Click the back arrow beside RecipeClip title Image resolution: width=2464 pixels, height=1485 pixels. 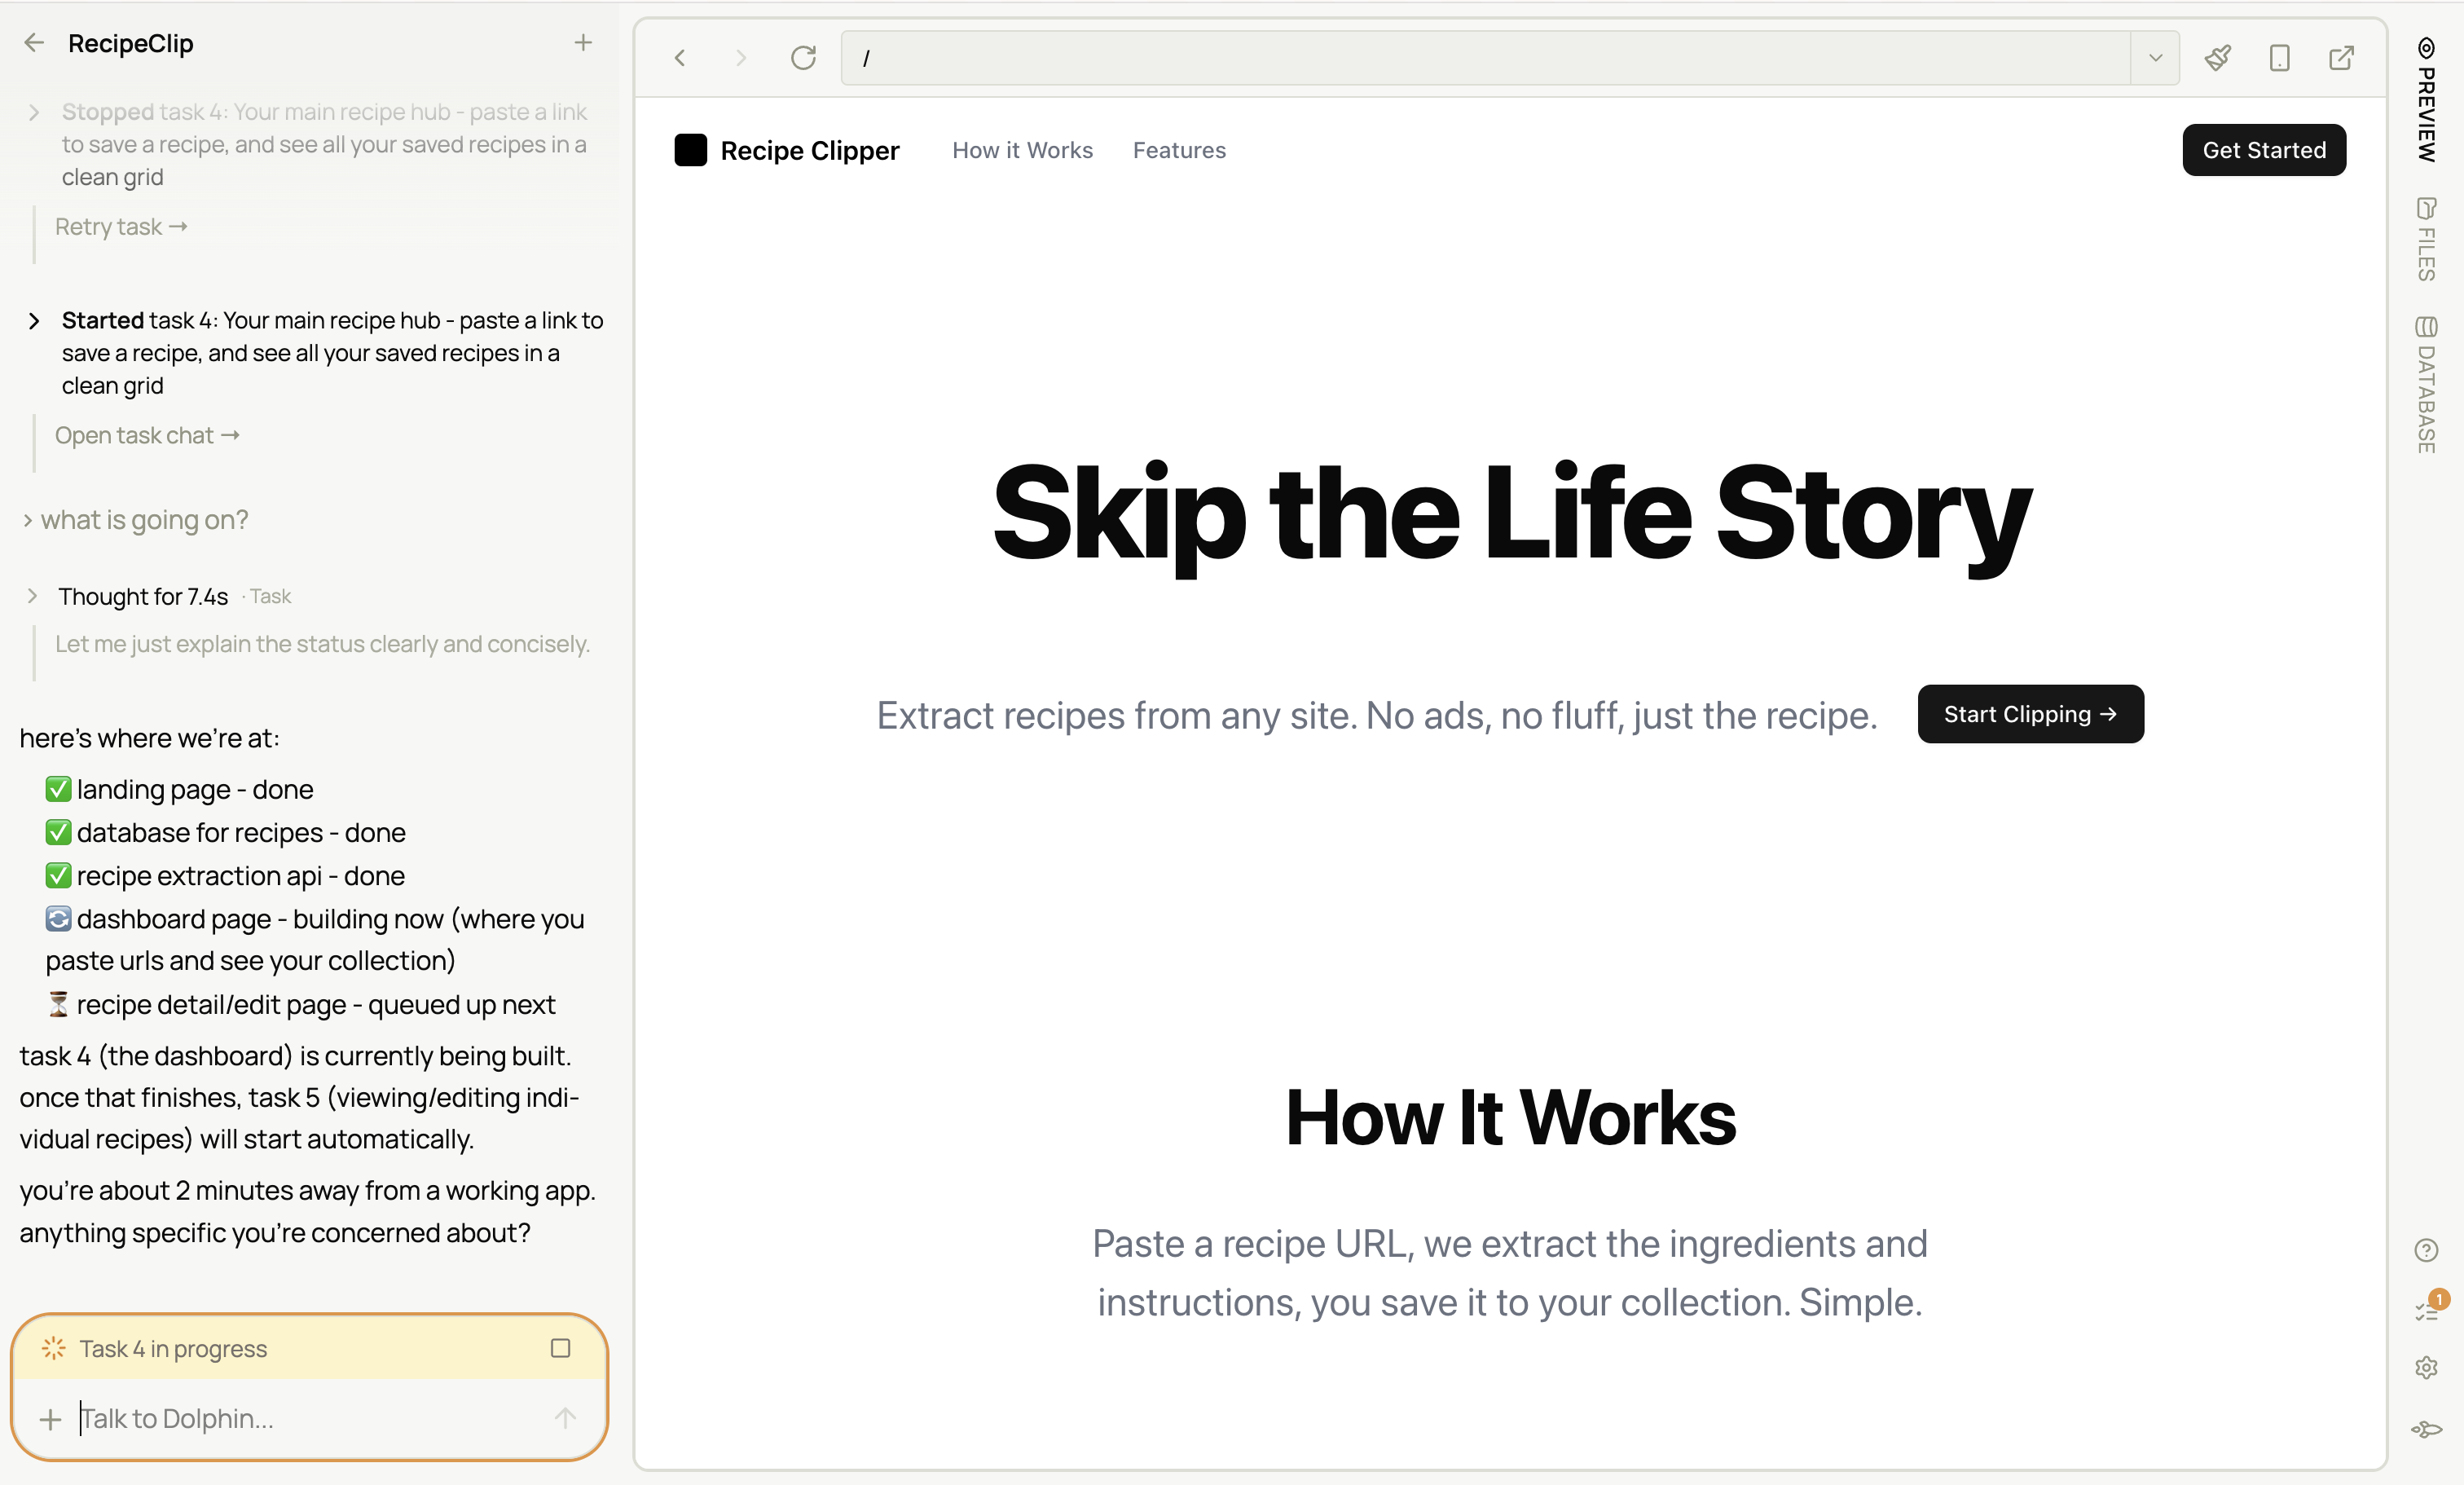[34, 42]
